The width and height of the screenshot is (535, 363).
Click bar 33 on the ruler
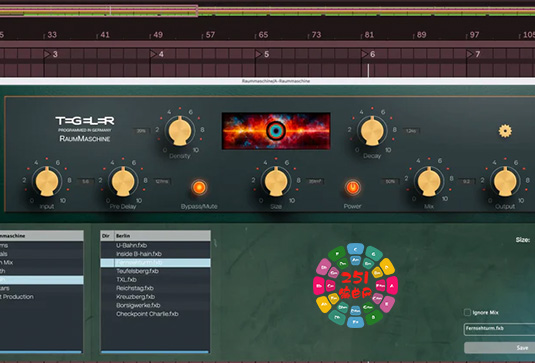click(52, 35)
